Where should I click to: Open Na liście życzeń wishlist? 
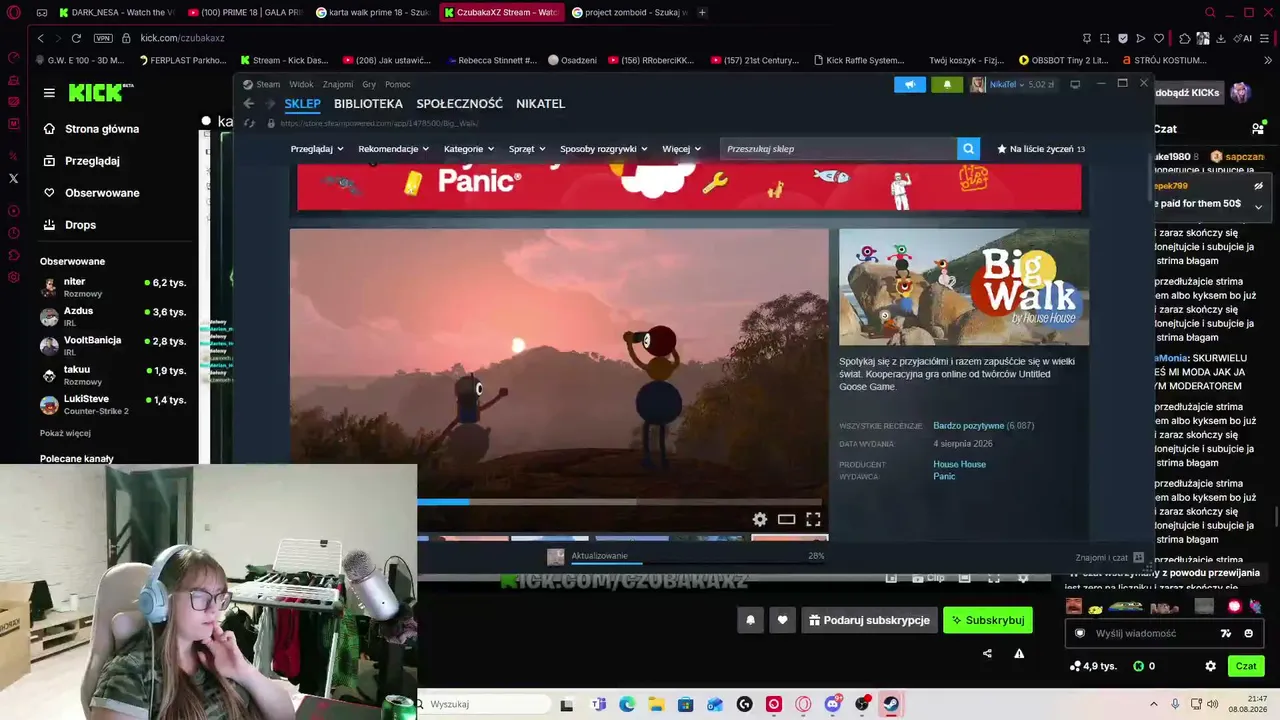[x=1041, y=149]
